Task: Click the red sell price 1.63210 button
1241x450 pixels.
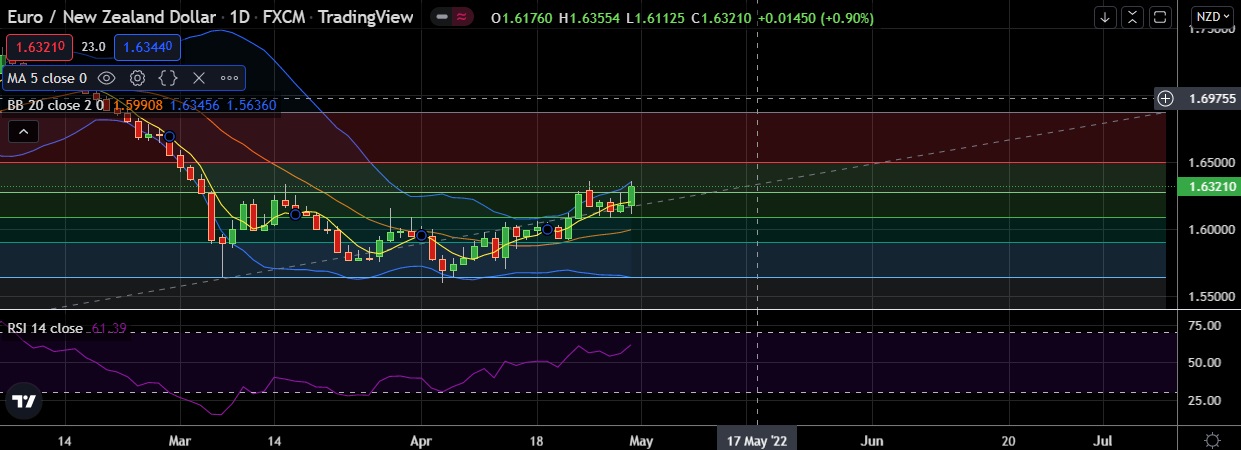Action: pos(39,46)
